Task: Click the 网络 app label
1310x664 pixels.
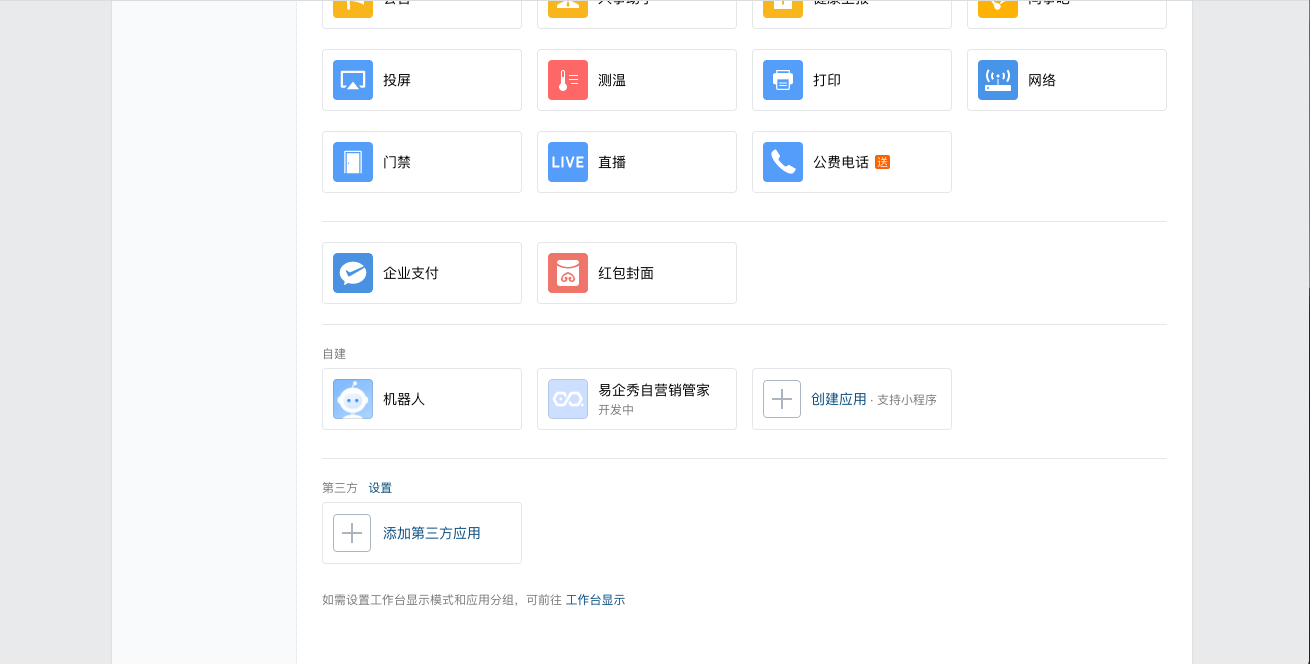Action: coord(1042,80)
